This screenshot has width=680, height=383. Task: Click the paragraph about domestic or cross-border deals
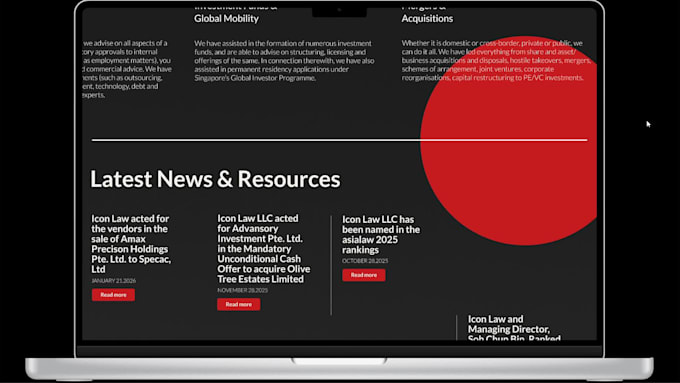pos(496,60)
